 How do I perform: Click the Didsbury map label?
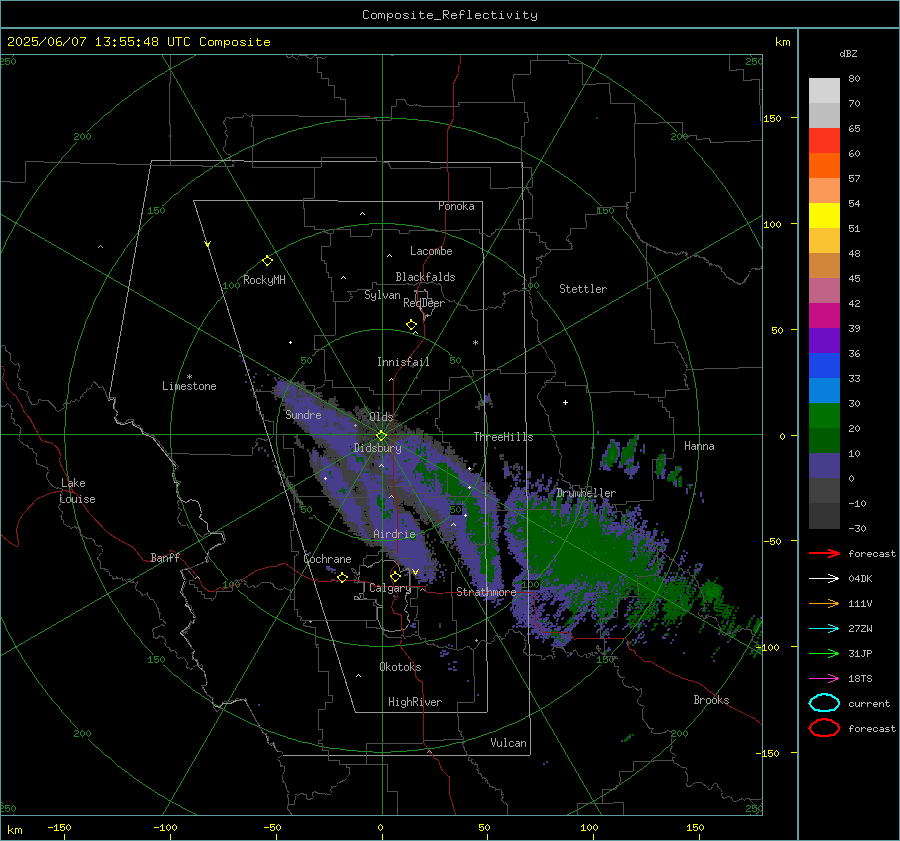[378, 448]
